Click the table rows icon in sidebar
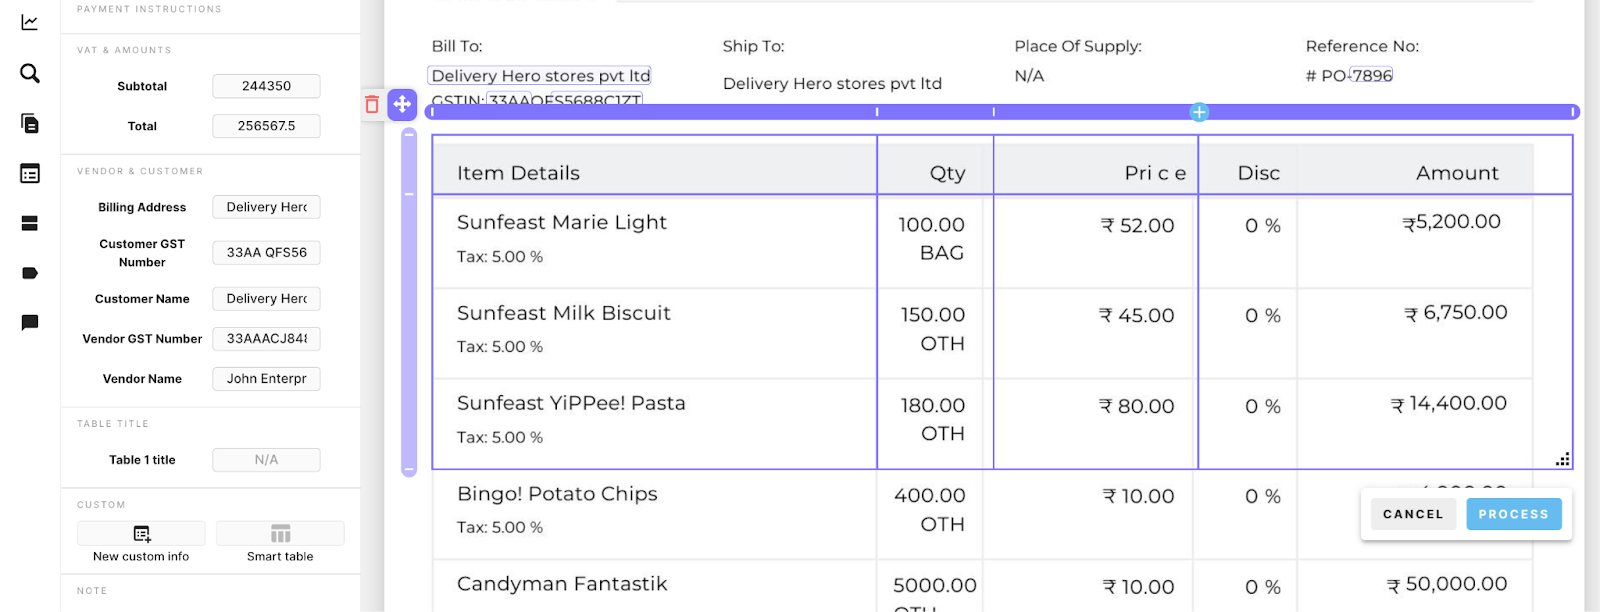The height and width of the screenshot is (612, 1600). coord(30,223)
